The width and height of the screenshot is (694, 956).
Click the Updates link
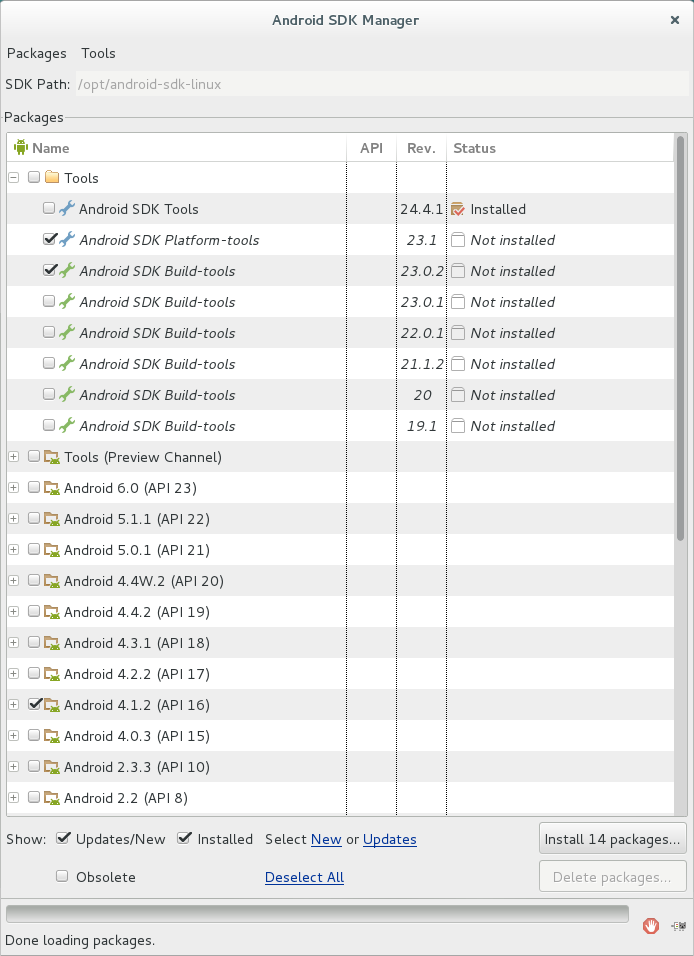coord(390,840)
